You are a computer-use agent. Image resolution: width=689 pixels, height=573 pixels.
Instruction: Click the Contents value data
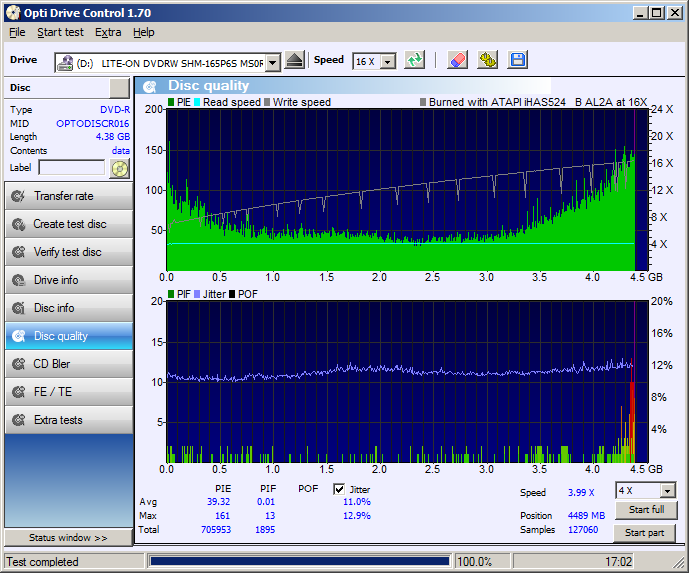point(120,151)
